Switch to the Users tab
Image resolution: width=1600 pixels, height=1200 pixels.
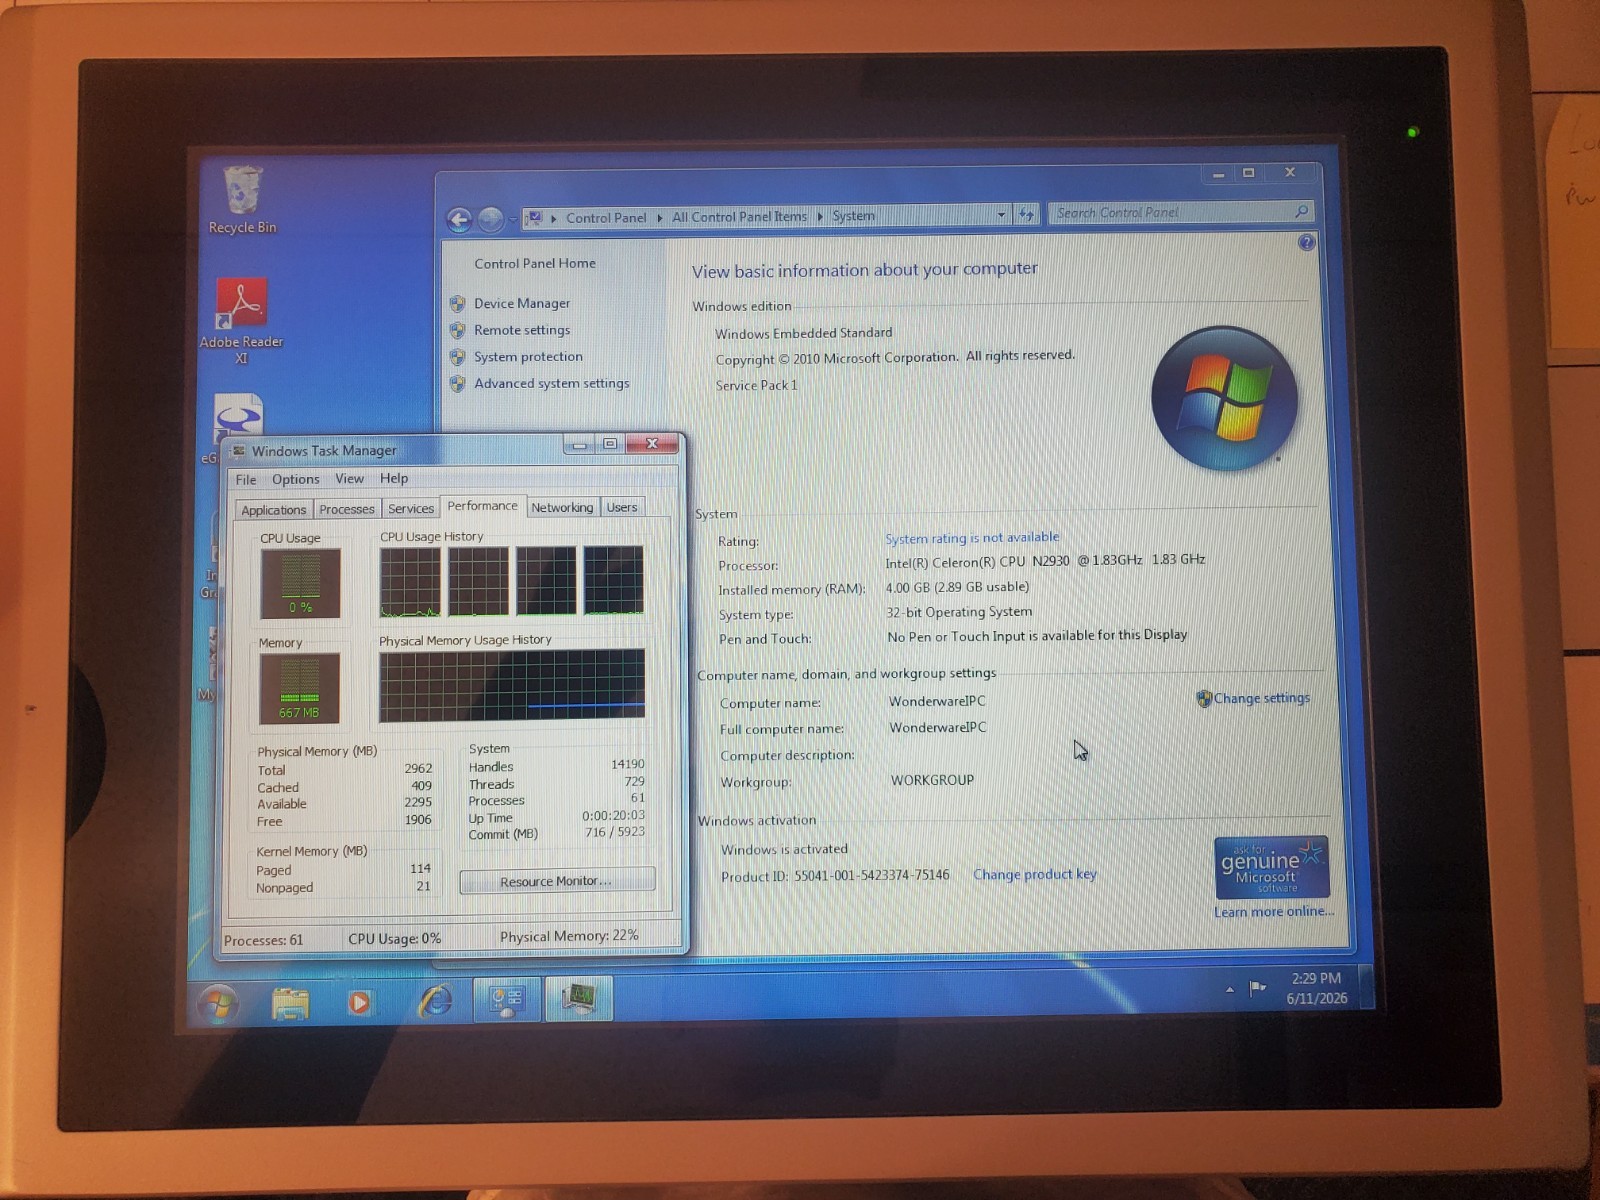pyautogui.click(x=621, y=507)
